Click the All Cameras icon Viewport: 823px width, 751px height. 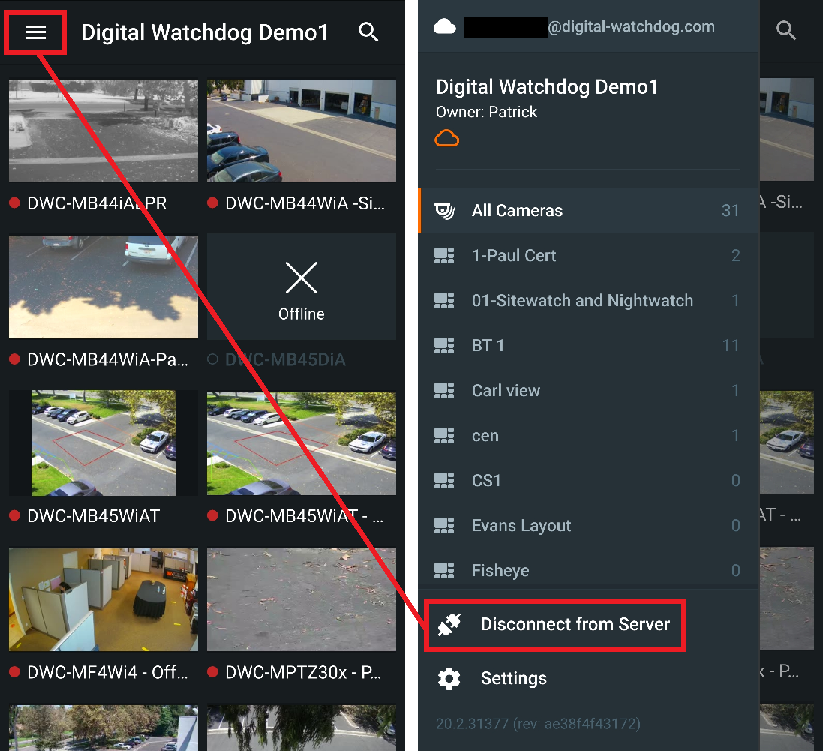tap(445, 211)
